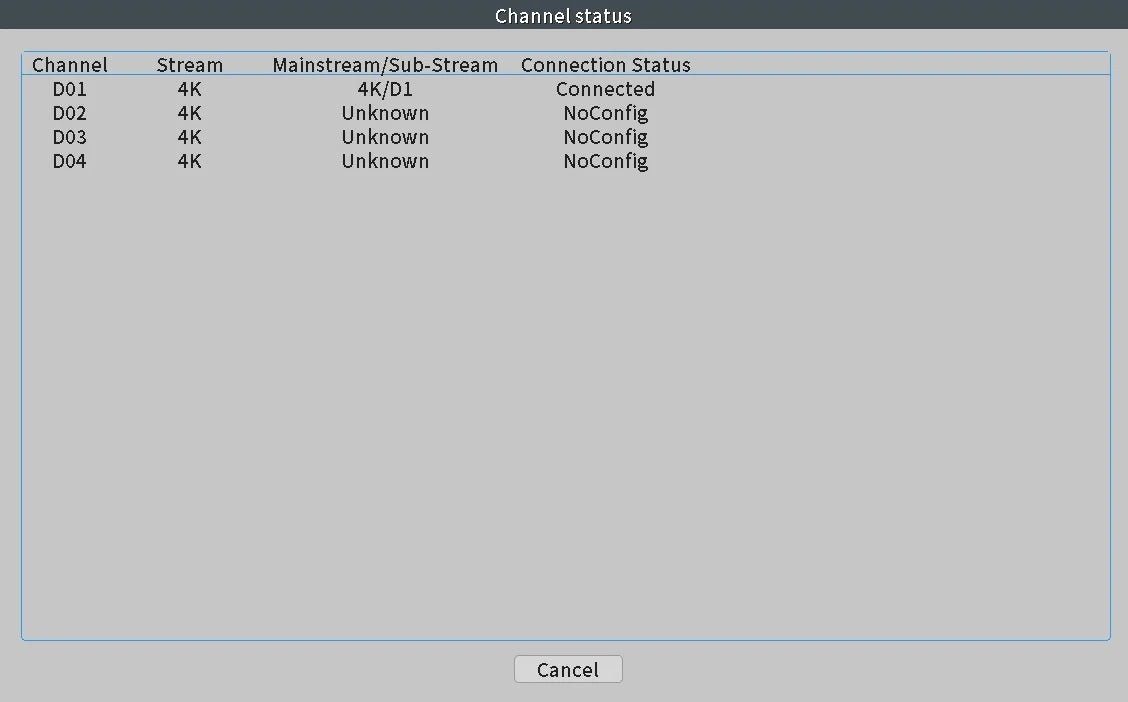Click the Unknown value in D02 row
The image size is (1128, 702).
385,113
